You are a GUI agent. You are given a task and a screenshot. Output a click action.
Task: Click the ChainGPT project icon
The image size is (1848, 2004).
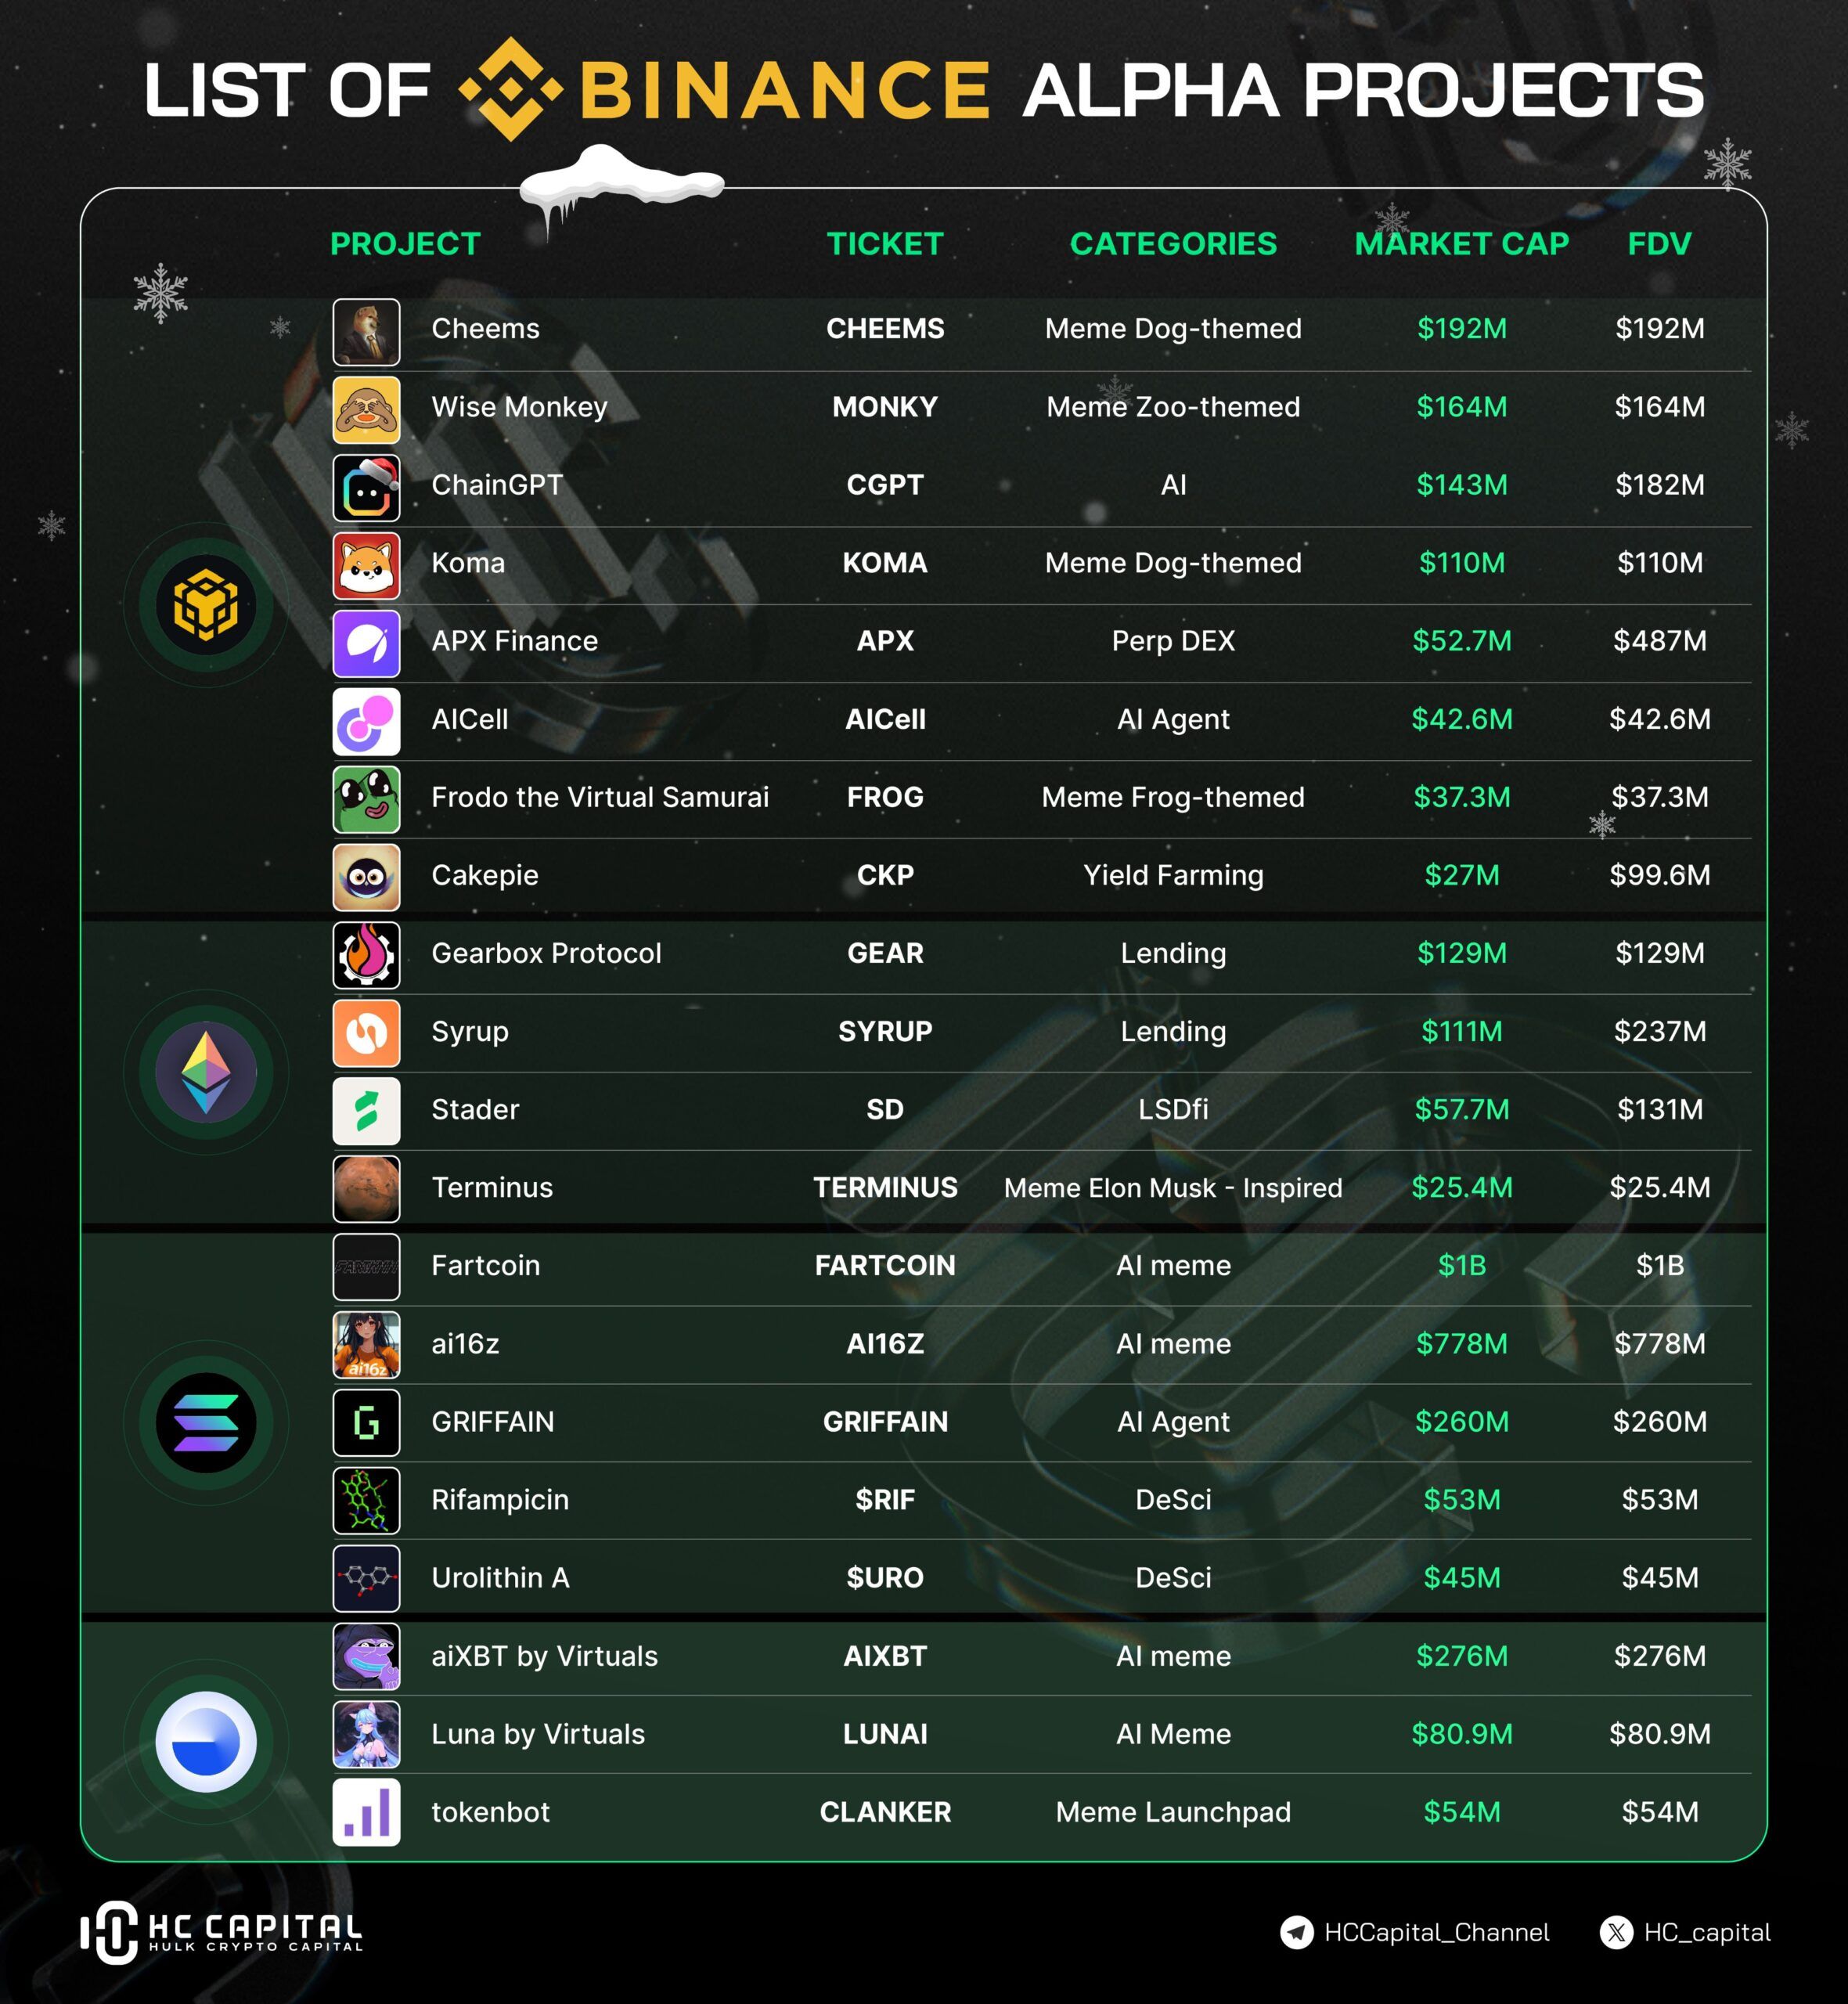point(366,488)
